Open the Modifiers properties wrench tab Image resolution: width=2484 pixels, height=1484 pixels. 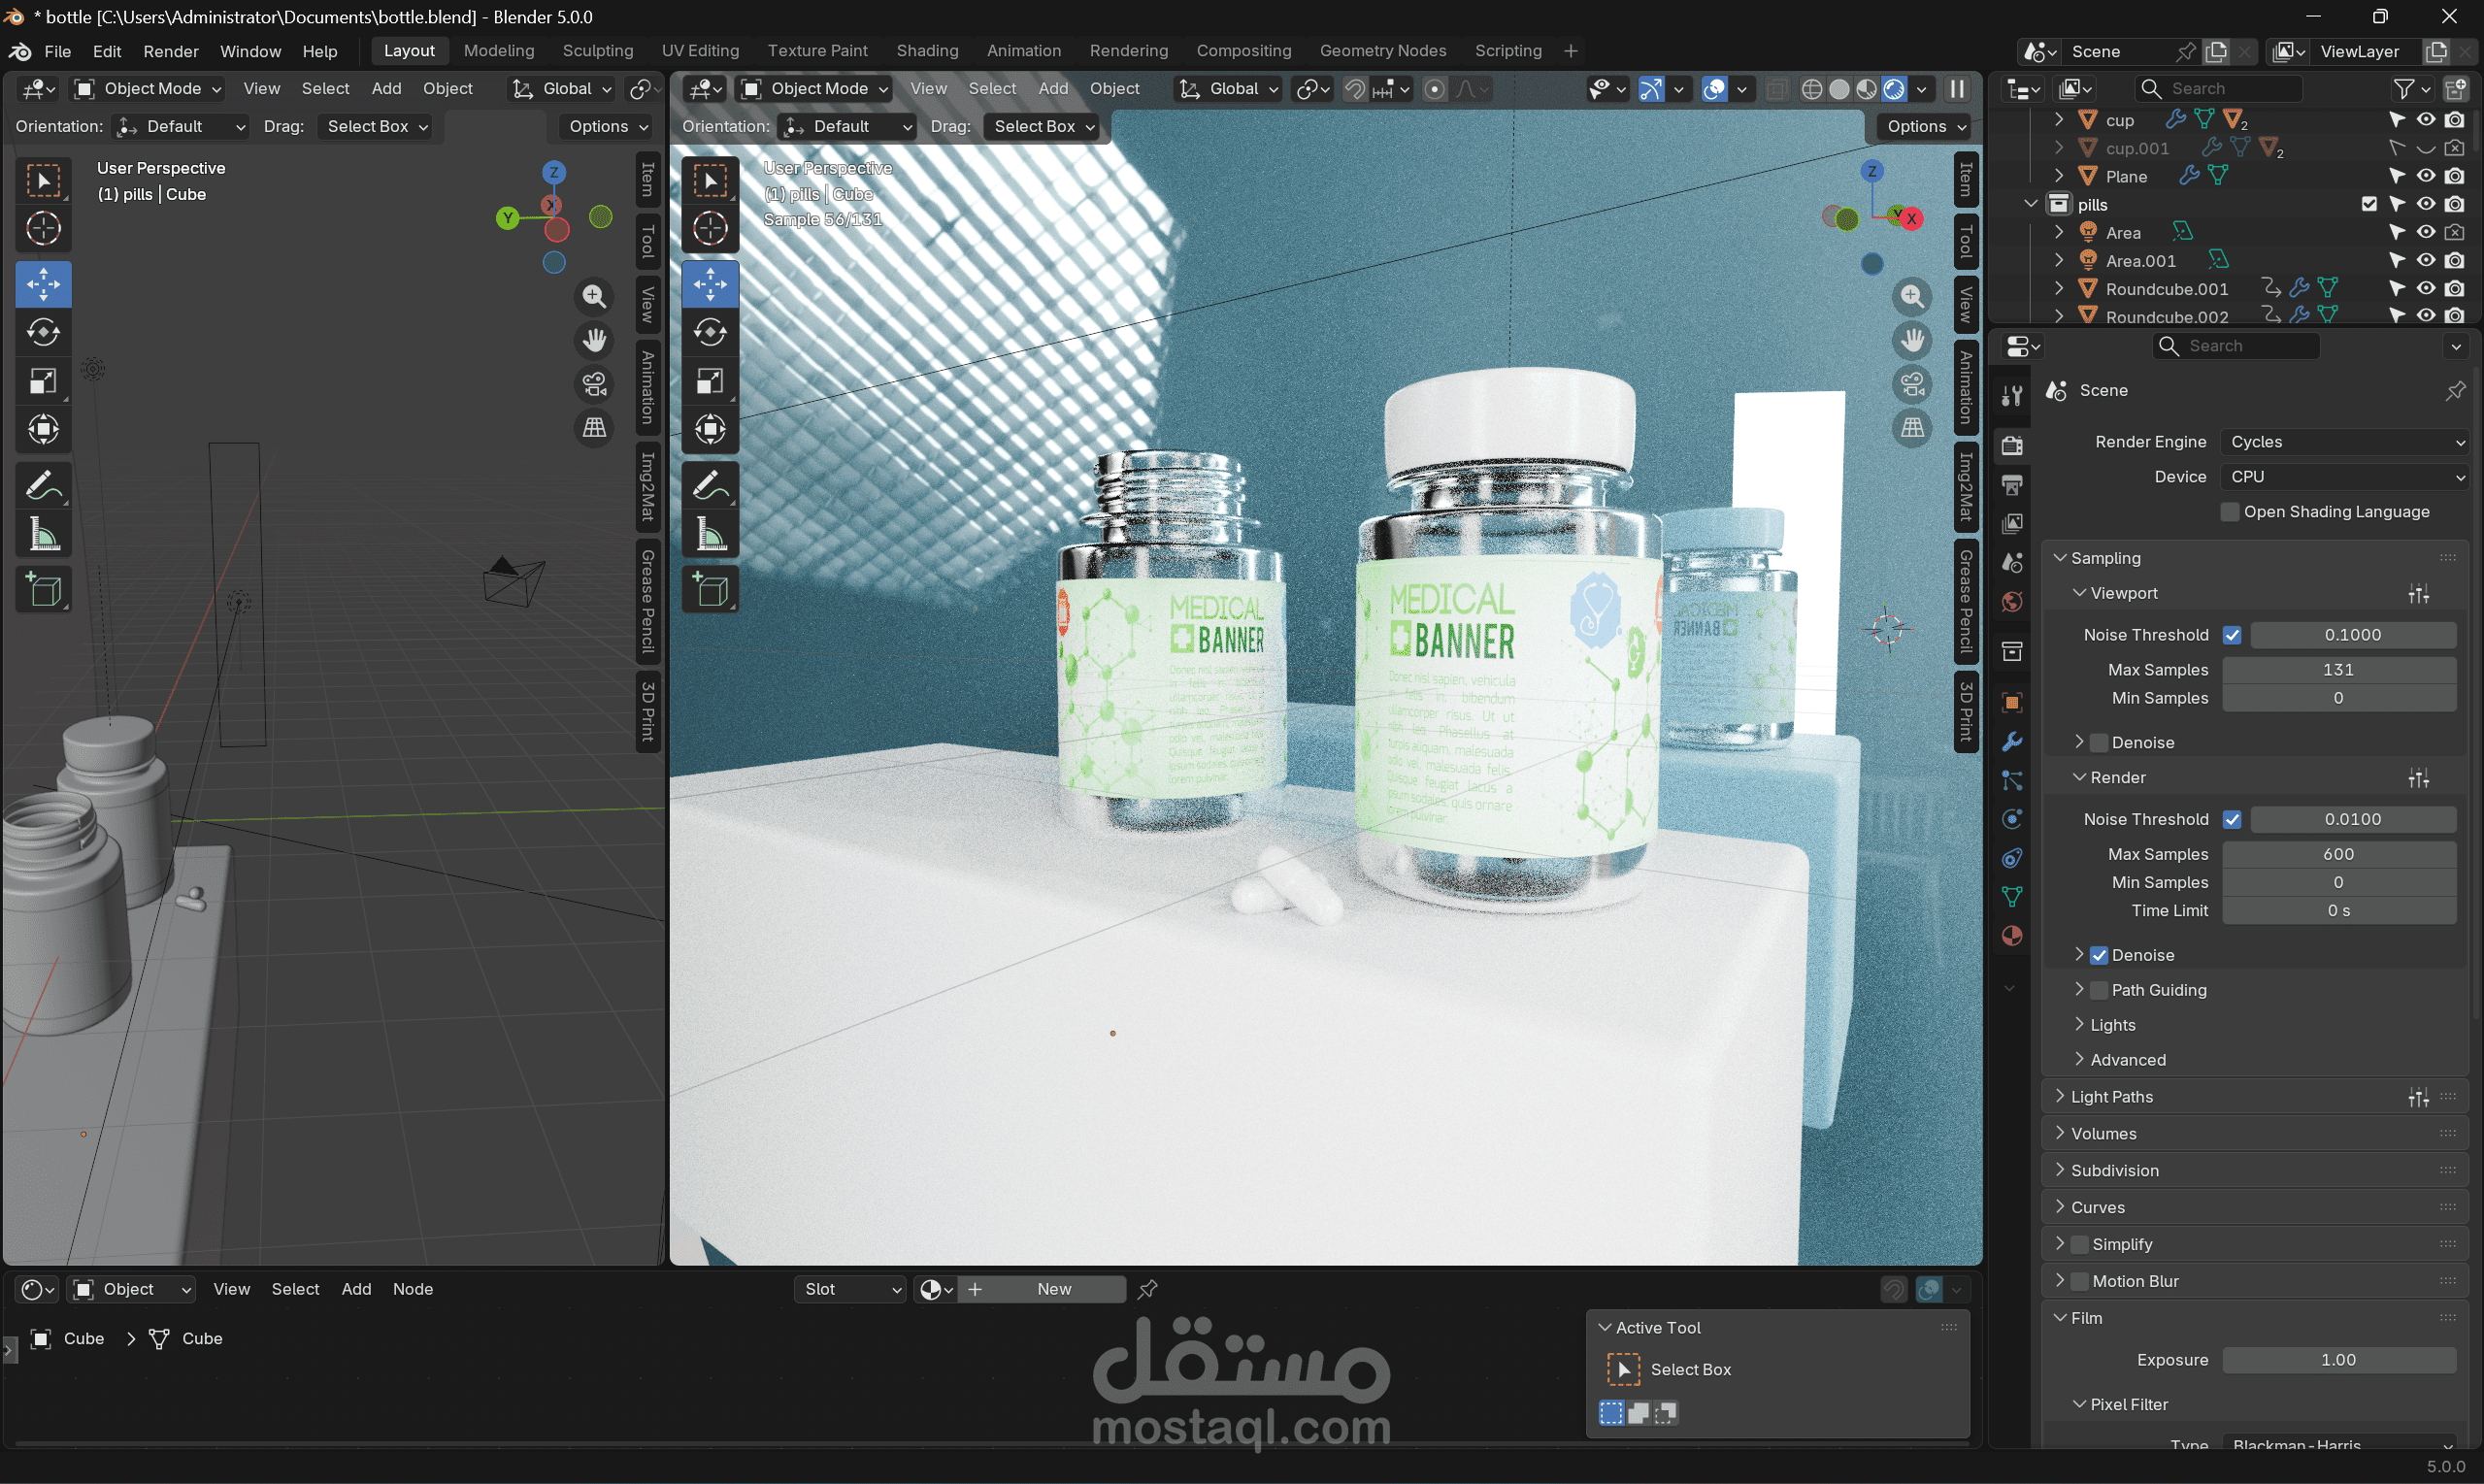point(2012,742)
